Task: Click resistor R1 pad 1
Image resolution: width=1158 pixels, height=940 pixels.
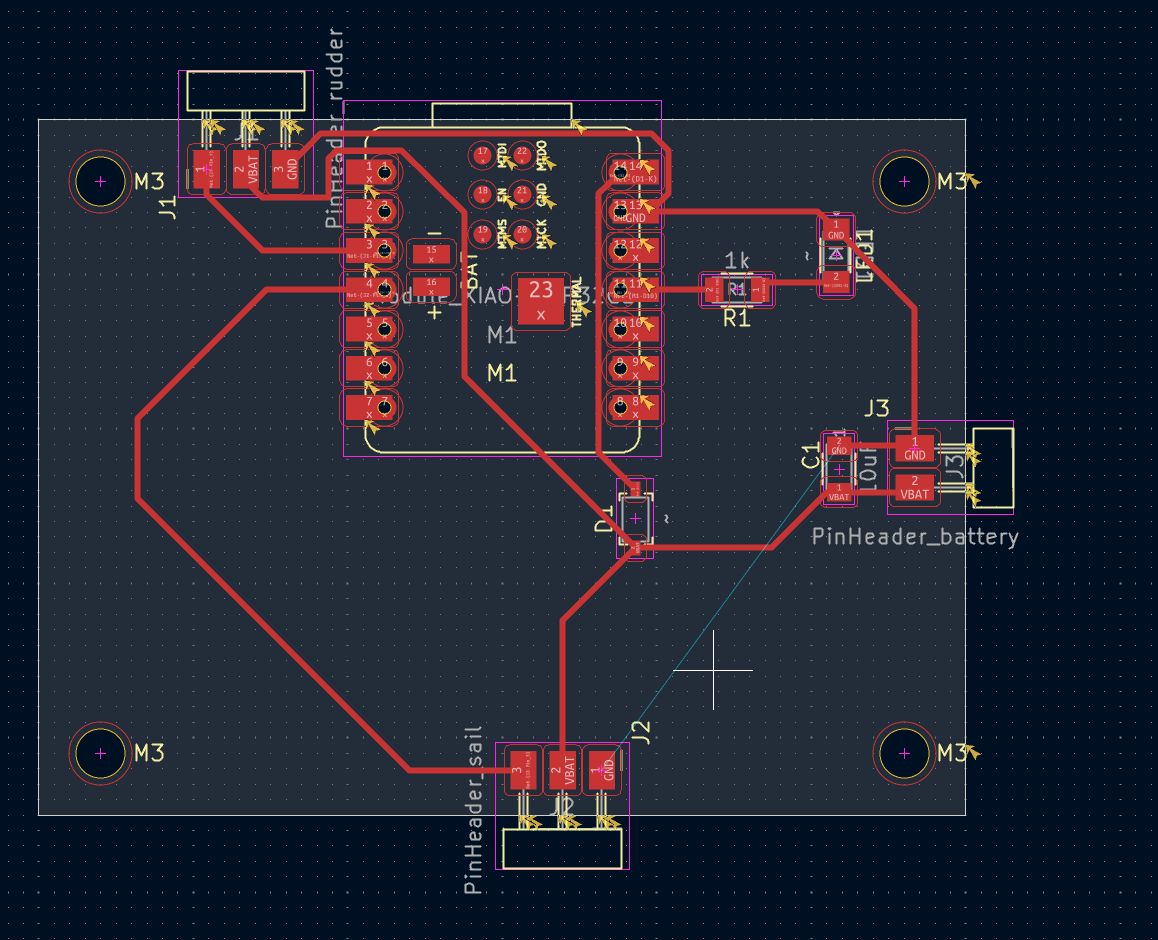Action: (x=758, y=290)
